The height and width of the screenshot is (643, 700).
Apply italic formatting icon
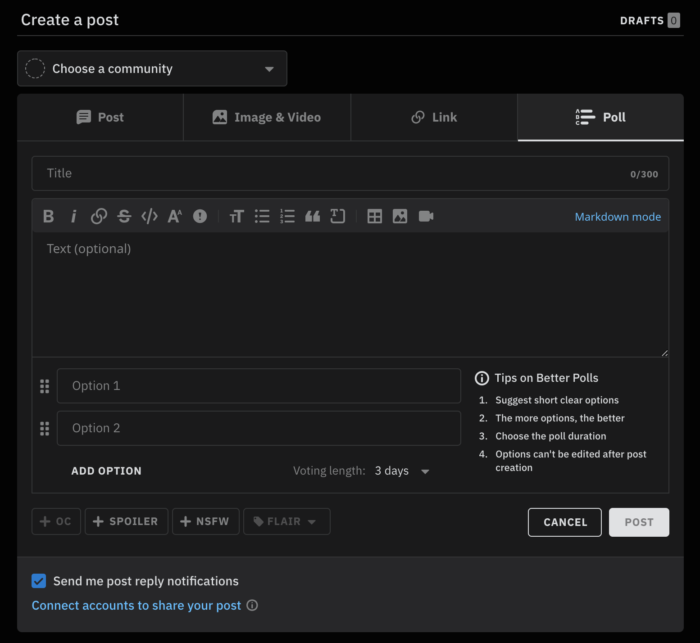(x=73, y=216)
